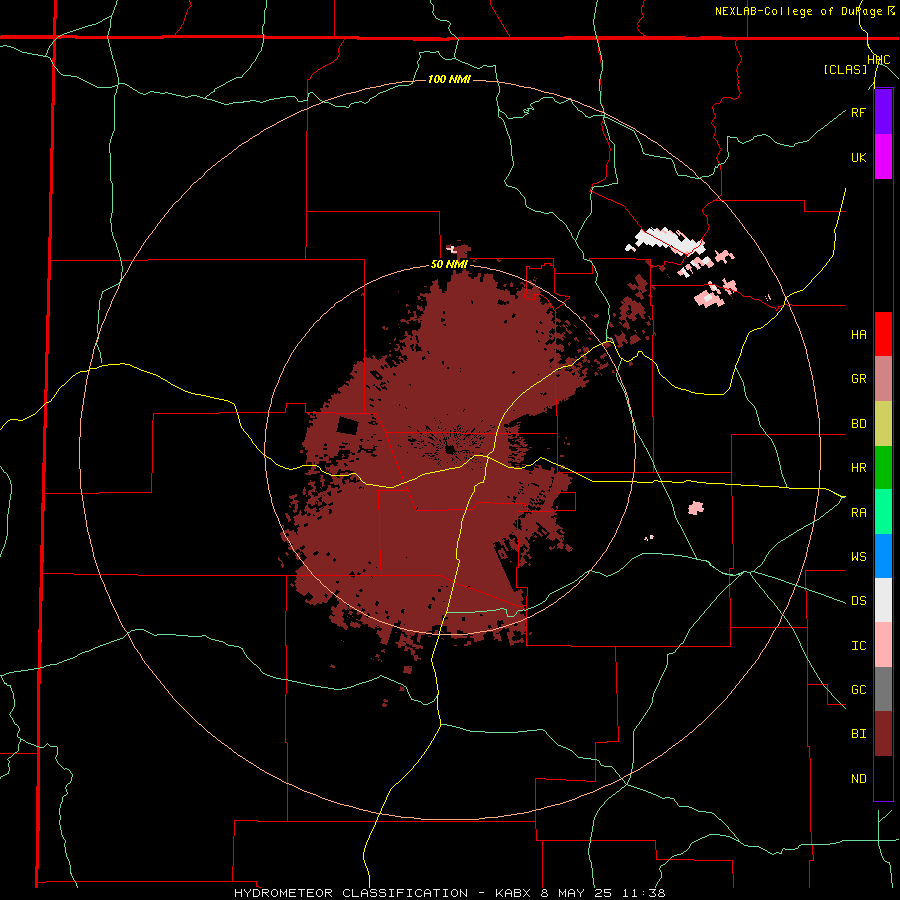Click the ND black legend swatch

[x=883, y=778]
